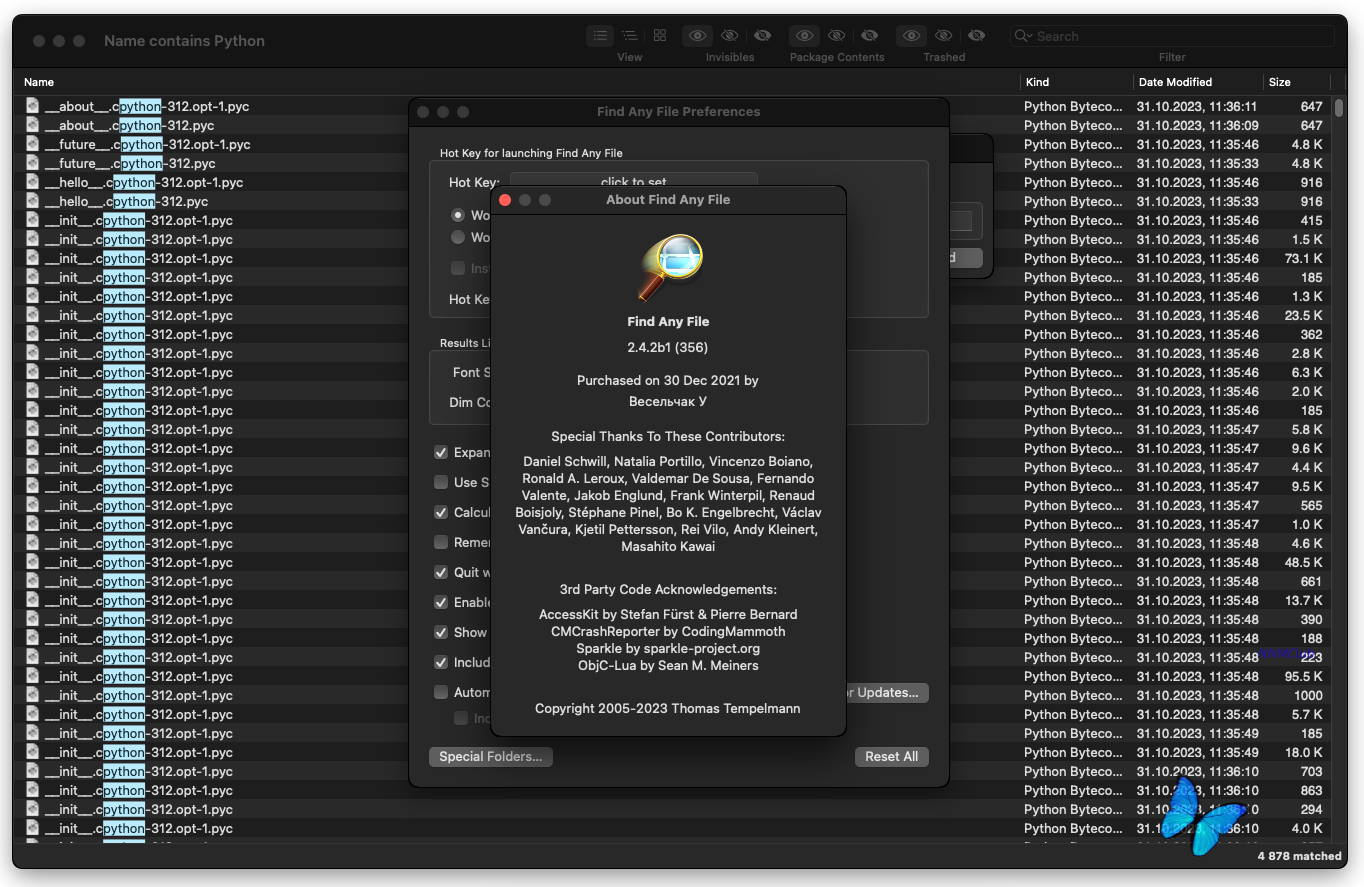This screenshot has width=1364, height=887.
Task: Click the Special Folders… button in Preferences
Action: tap(490, 756)
